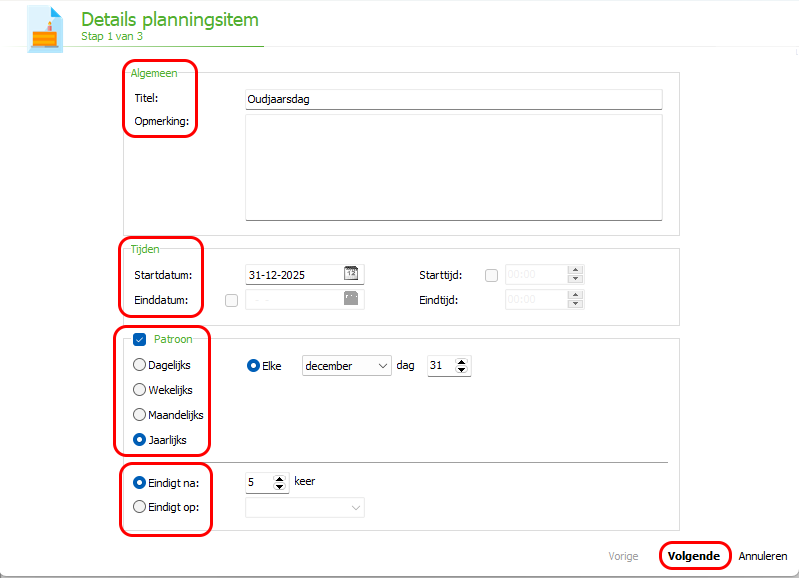The height and width of the screenshot is (578, 799).
Task: Tick the Starttijd checkbox
Action: pos(491,275)
